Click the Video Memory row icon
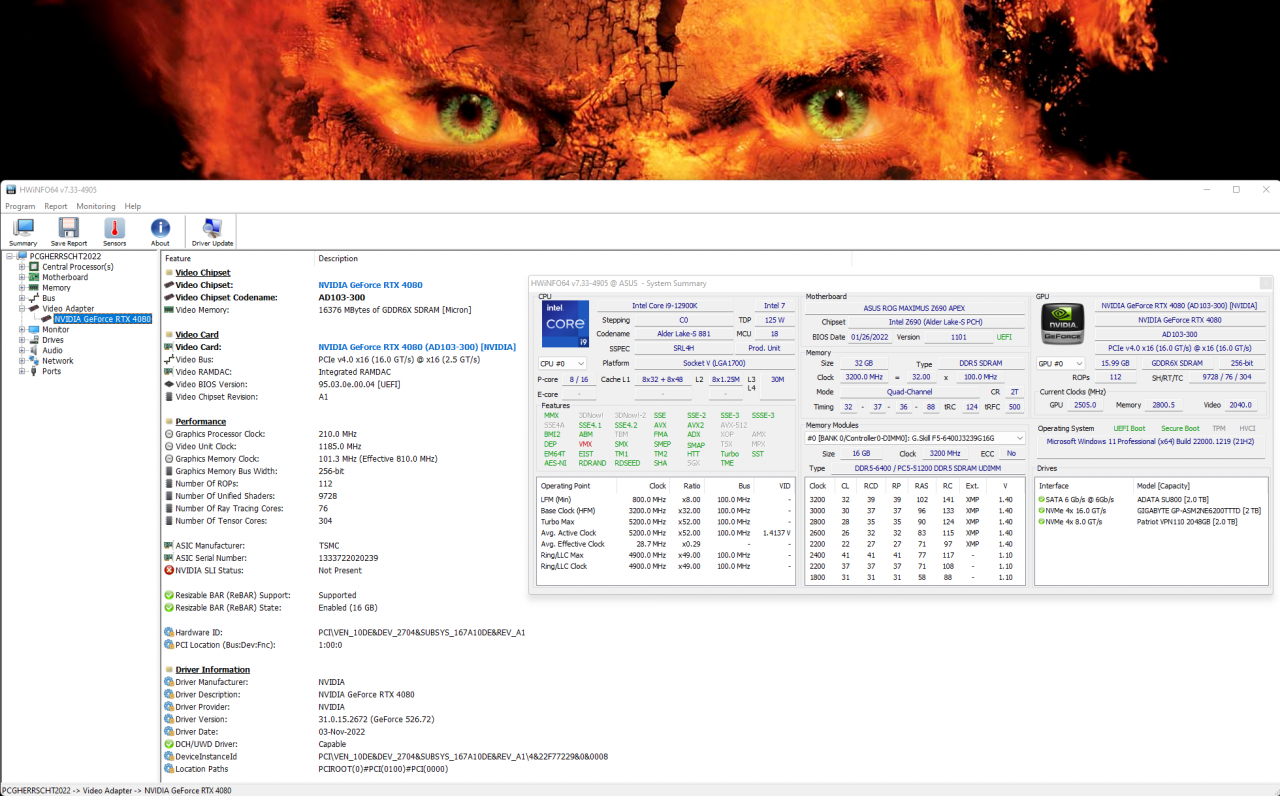 (169, 310)
